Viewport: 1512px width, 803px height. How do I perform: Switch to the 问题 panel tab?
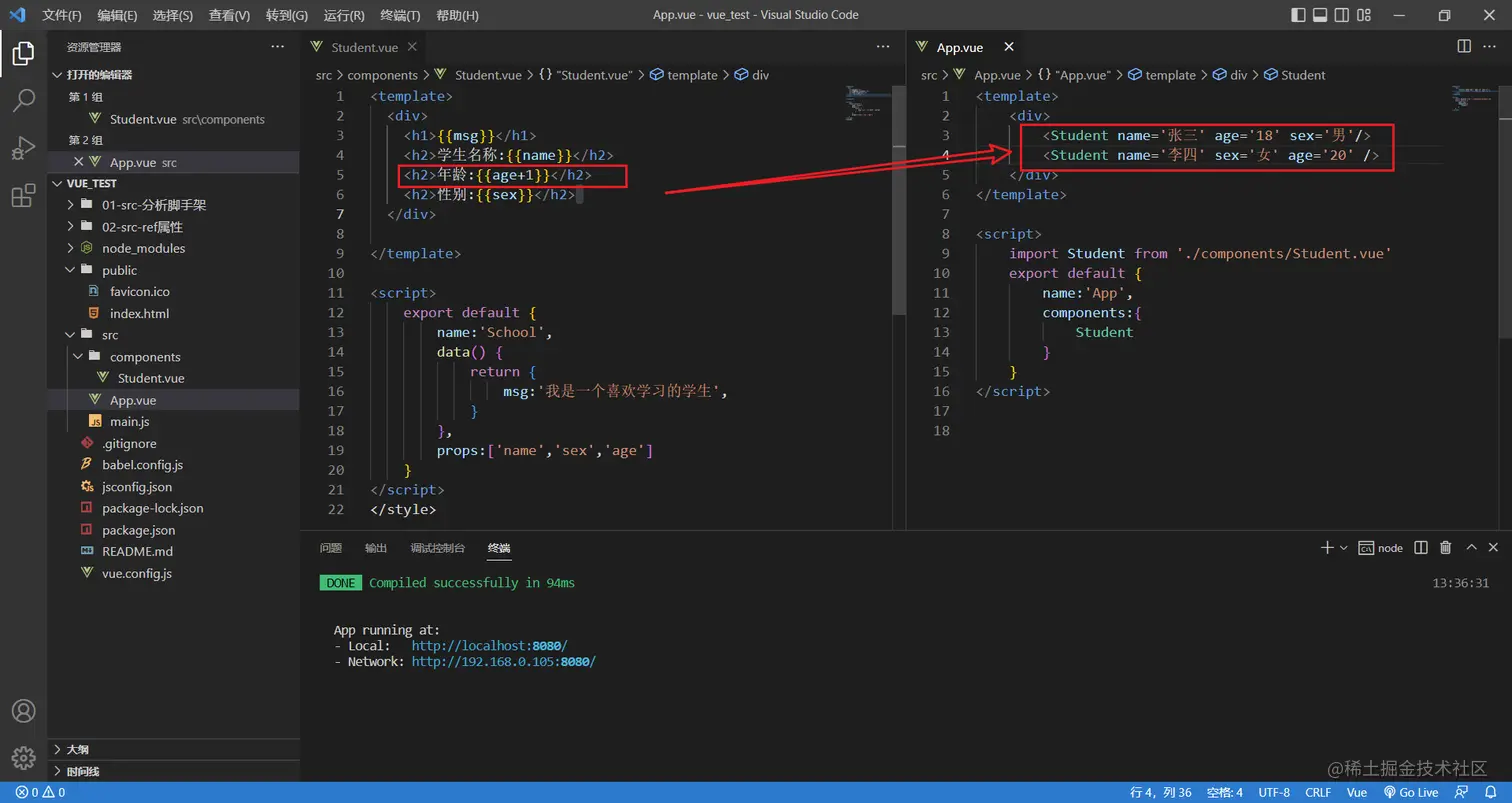331,548
